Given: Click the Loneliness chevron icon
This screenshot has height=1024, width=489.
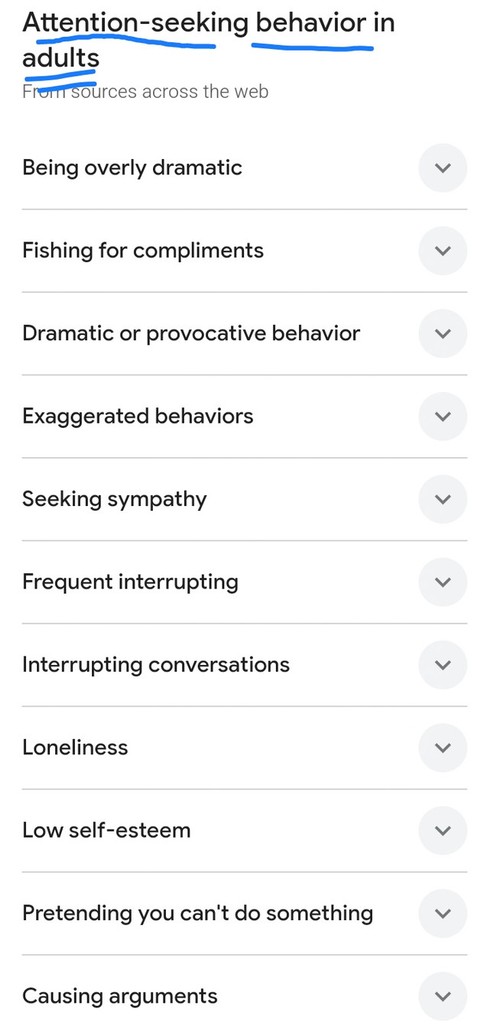Looking at the screenshot, I should [443, 748].
